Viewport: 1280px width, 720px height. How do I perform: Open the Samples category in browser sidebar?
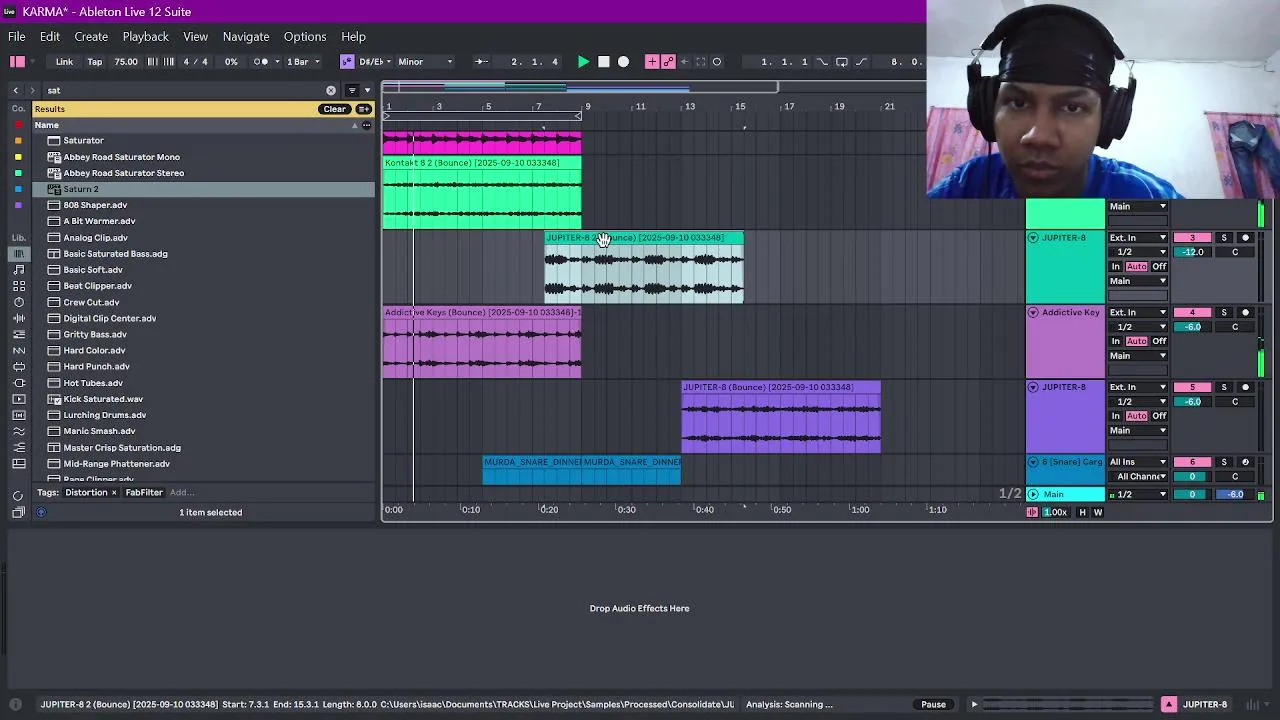(x=18, y=415)
